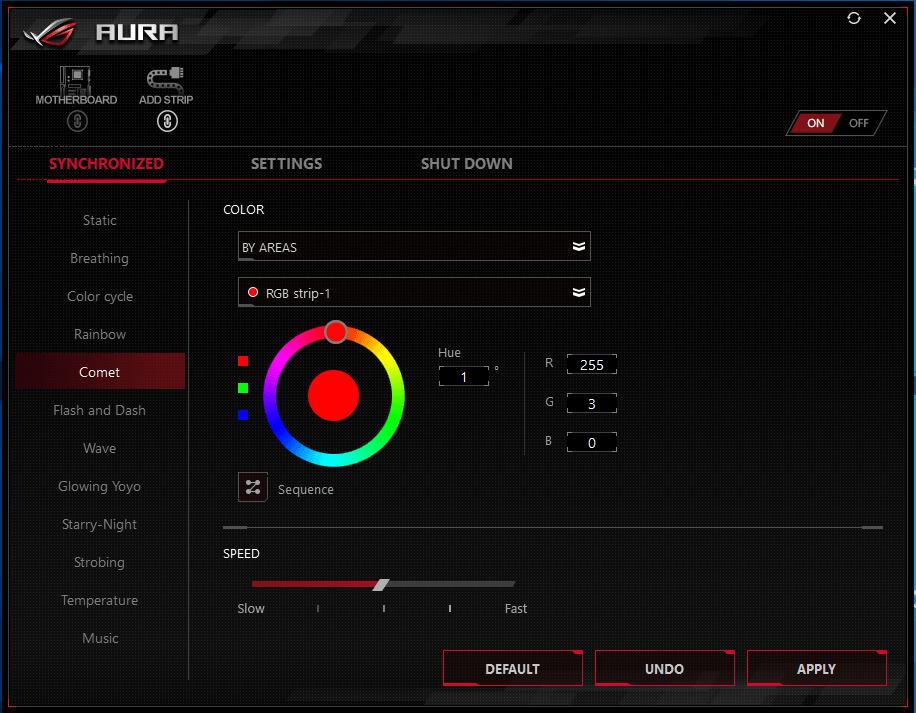Click the R value field
The height and width of the screenshot is (713, 916).
click(592, 364)
